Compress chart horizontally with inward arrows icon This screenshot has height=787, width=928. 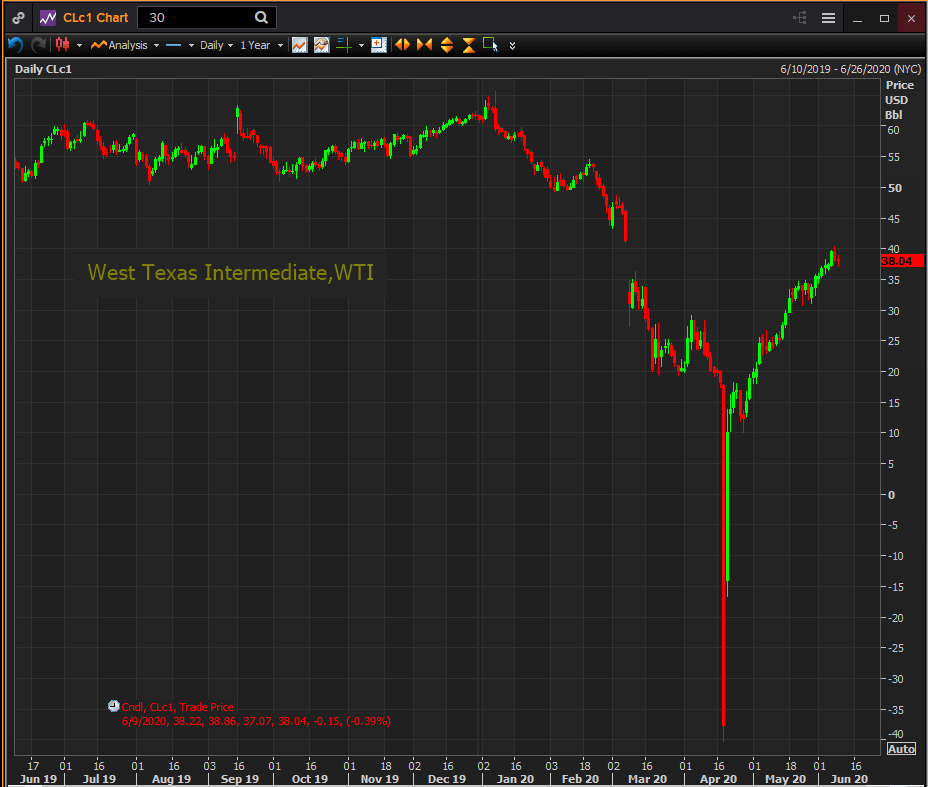[x=424, y=44]
